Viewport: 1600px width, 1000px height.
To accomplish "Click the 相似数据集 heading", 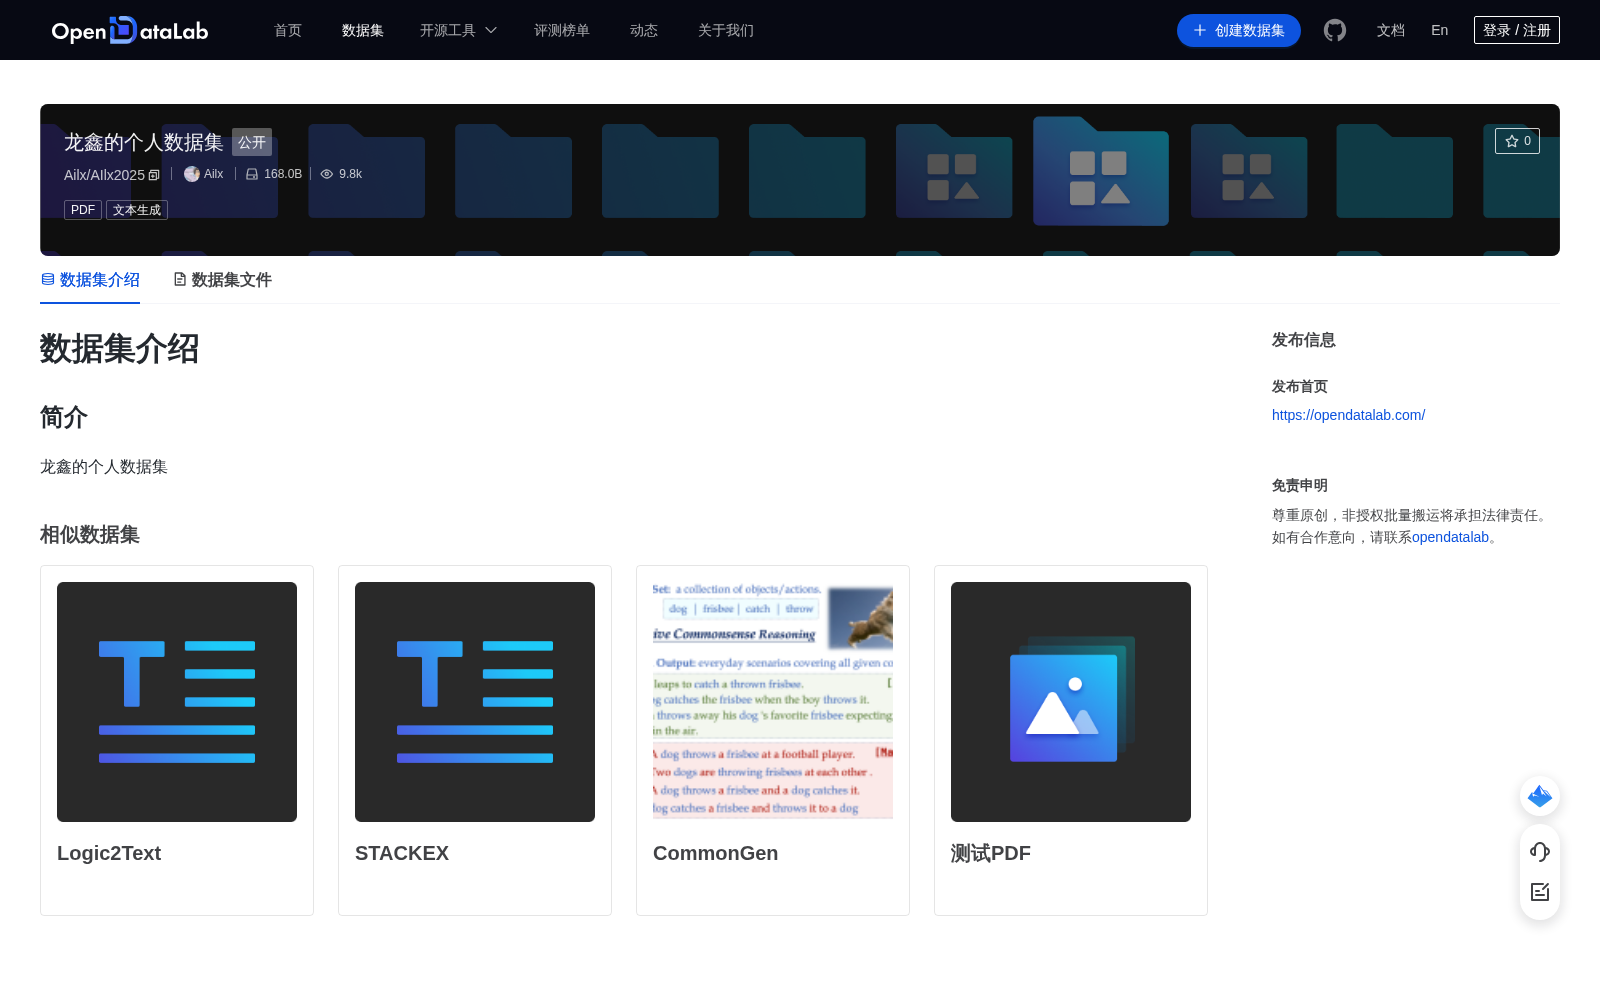I will coord(90,535).
